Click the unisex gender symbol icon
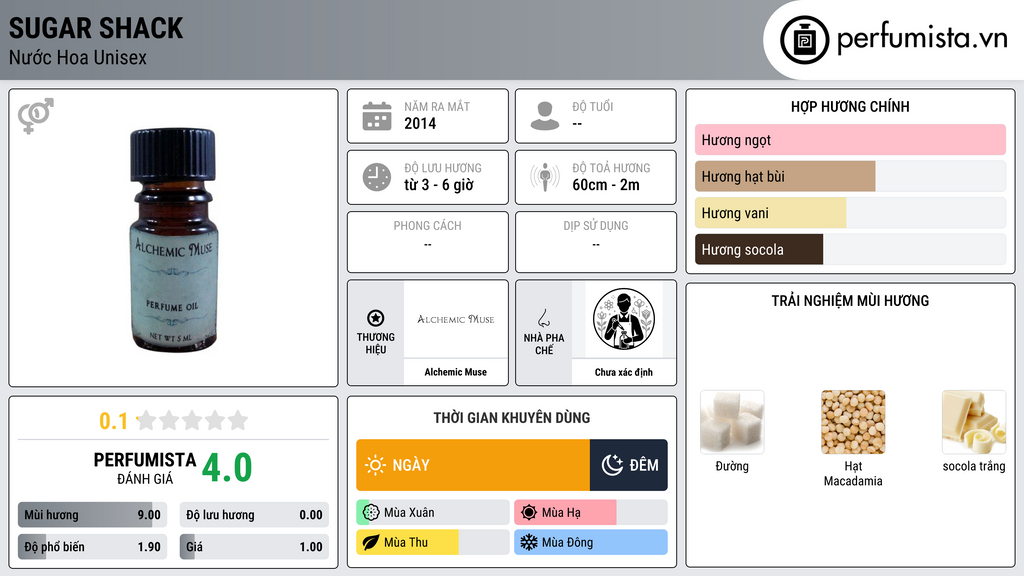The image size is (1024, 576). point(36,116)
